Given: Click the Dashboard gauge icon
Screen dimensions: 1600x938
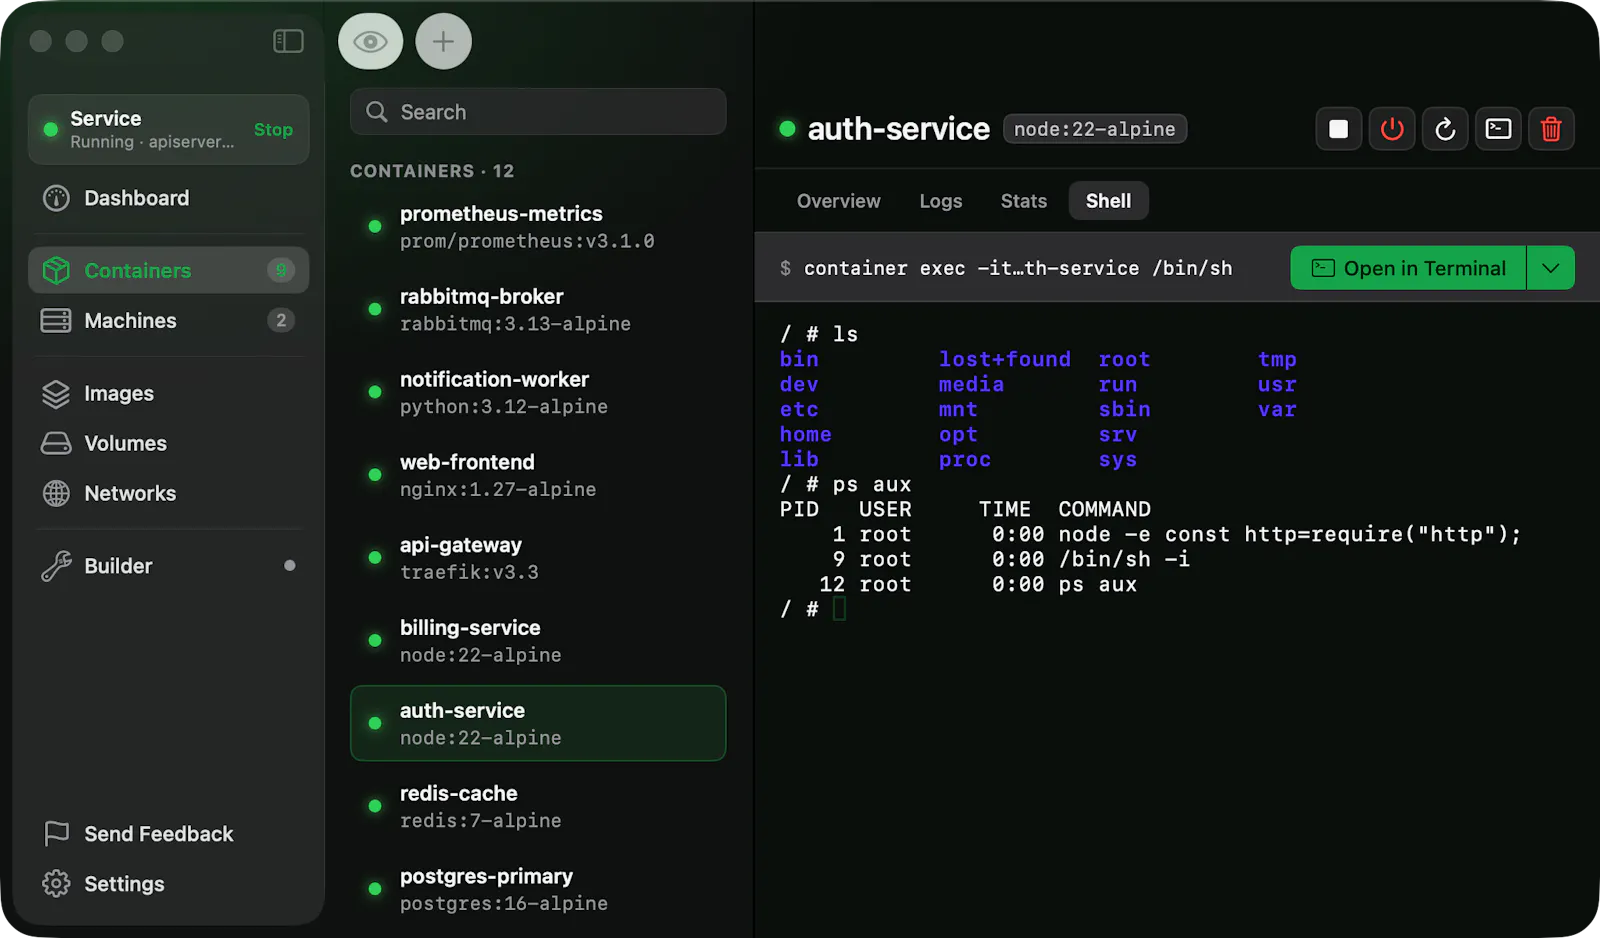Looking at the screenshot, I should tap(56, 198).
